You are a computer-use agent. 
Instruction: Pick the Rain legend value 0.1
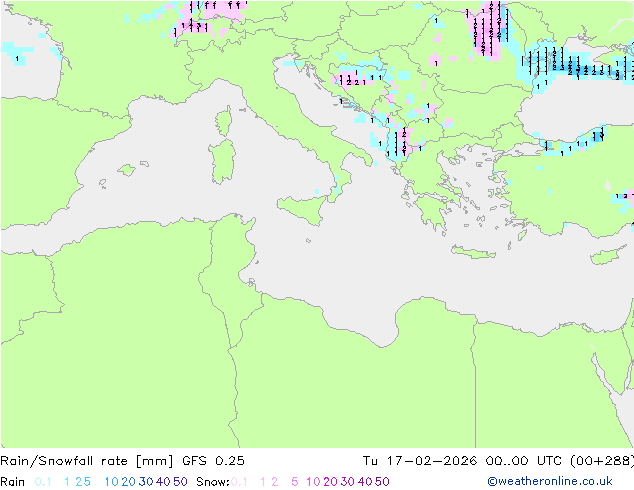(x=43, y=482)
